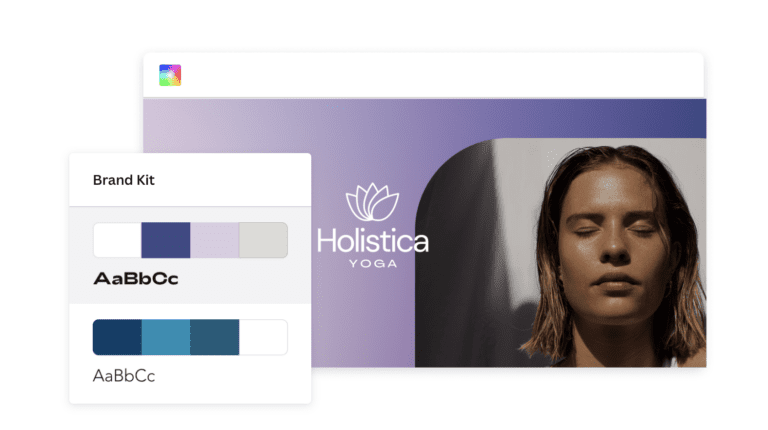
Task: Choose the bold AaBbCc font sample
Action: [136, 279]
